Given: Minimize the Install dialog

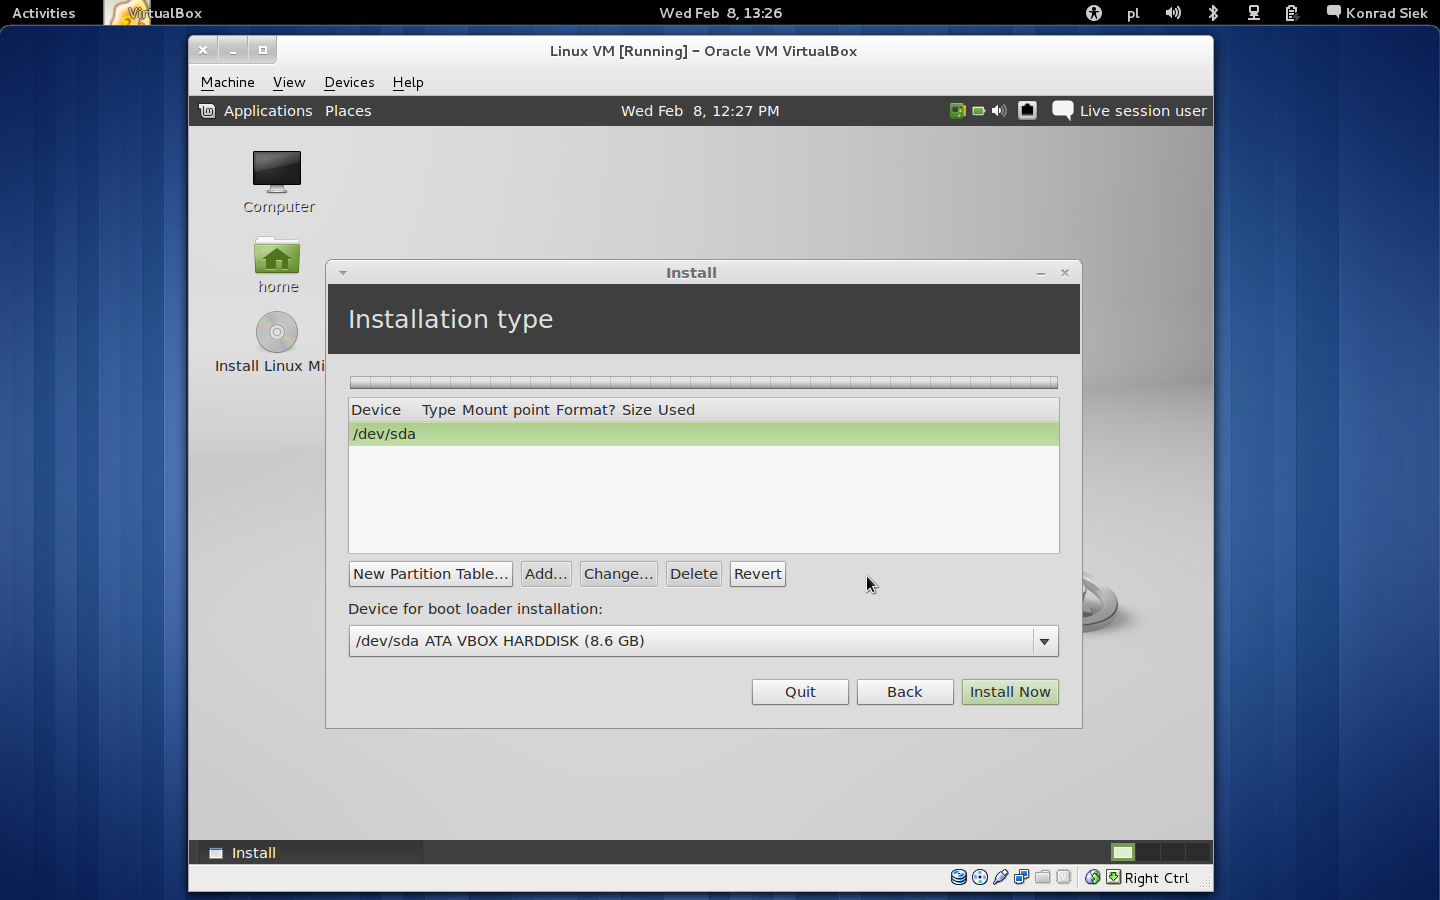Looking at the screenshot, I should 1041,273.
